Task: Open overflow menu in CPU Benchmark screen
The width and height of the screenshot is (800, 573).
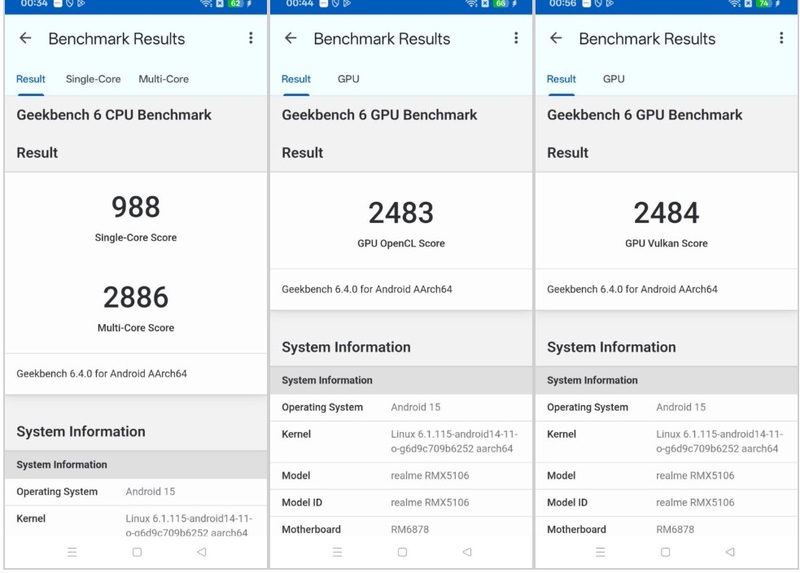Action: point(251,38)
